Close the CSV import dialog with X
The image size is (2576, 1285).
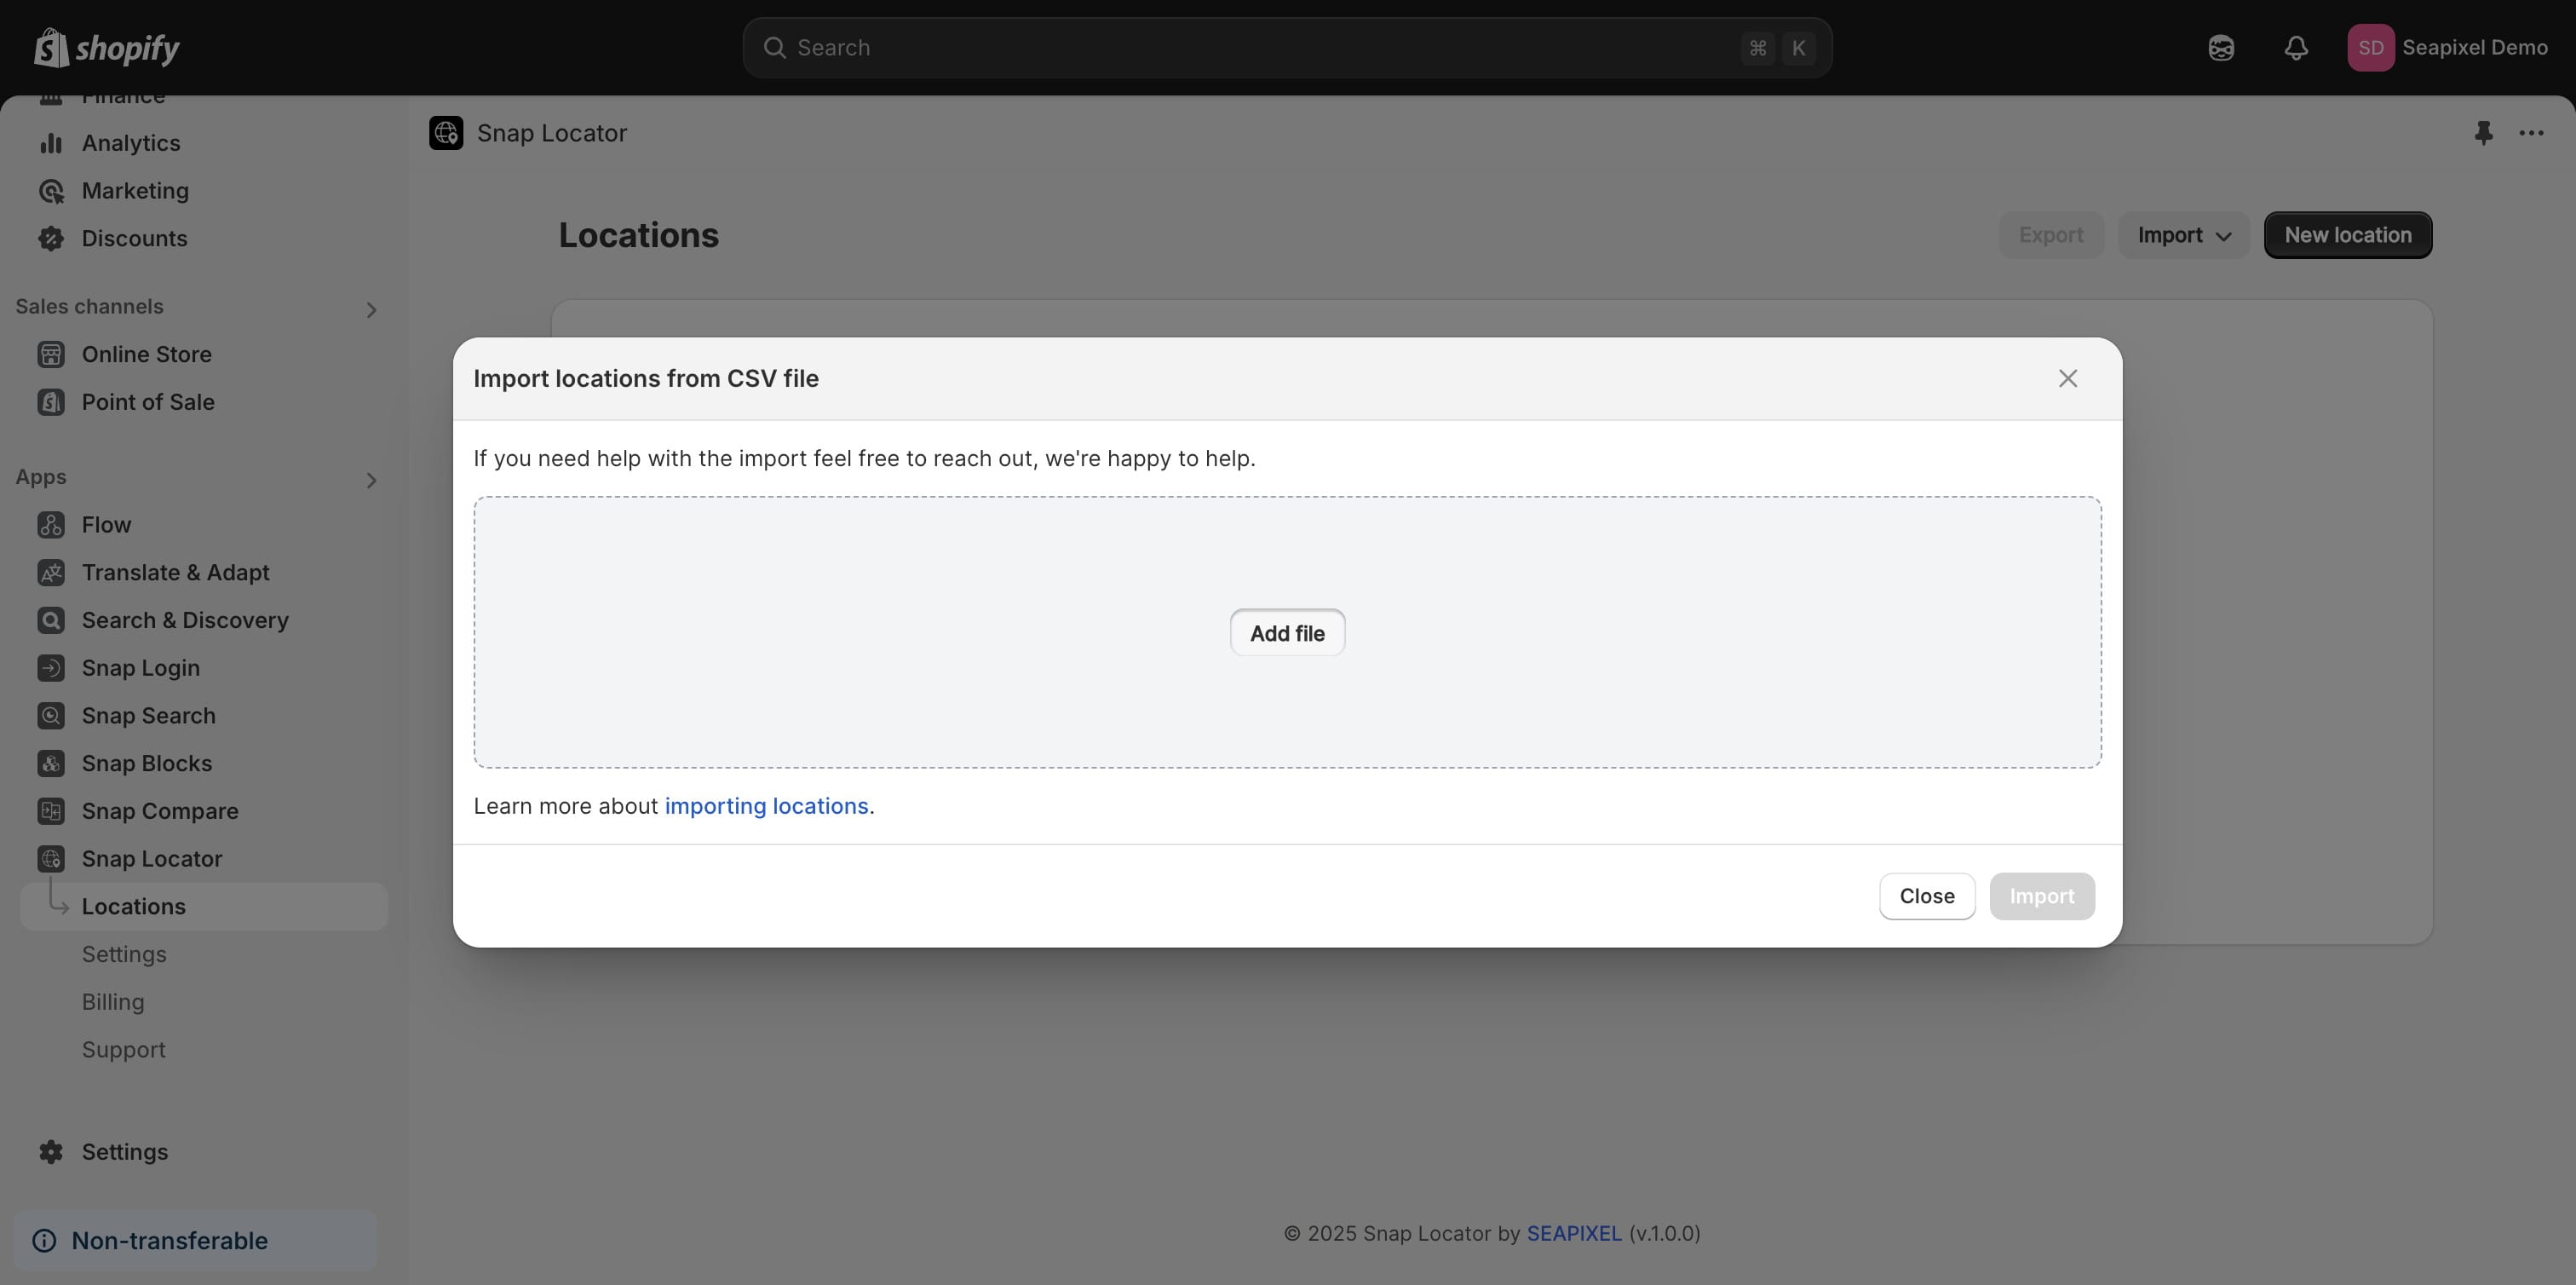(x=2068, y=379)
